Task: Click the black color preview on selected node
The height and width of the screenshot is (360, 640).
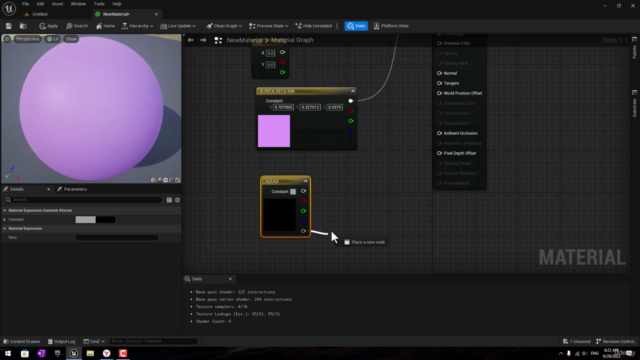Action: point(279,215)
